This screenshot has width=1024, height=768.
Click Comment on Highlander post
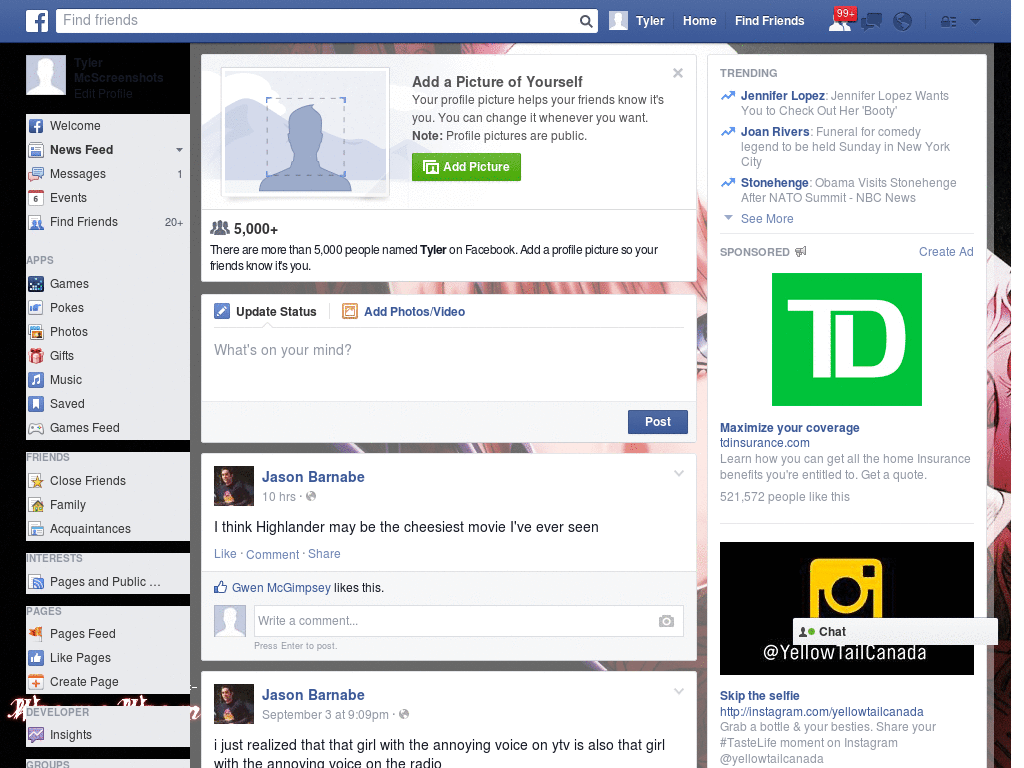click(272, 554)
